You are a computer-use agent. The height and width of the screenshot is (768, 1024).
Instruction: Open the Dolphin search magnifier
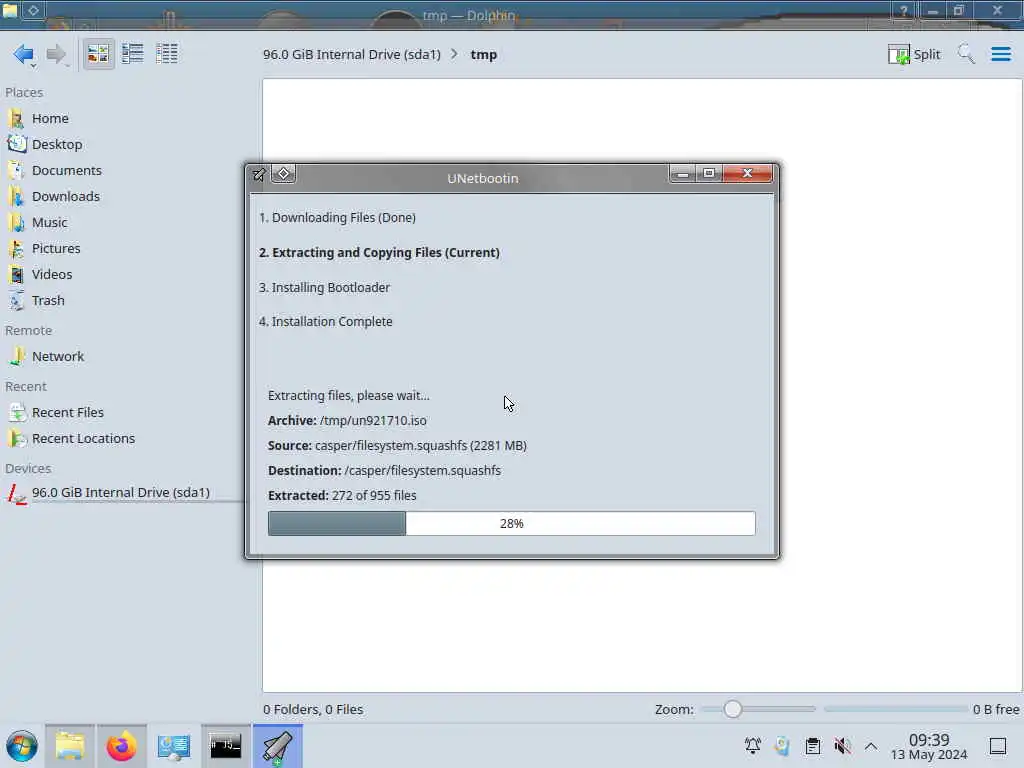click(966, 54)
